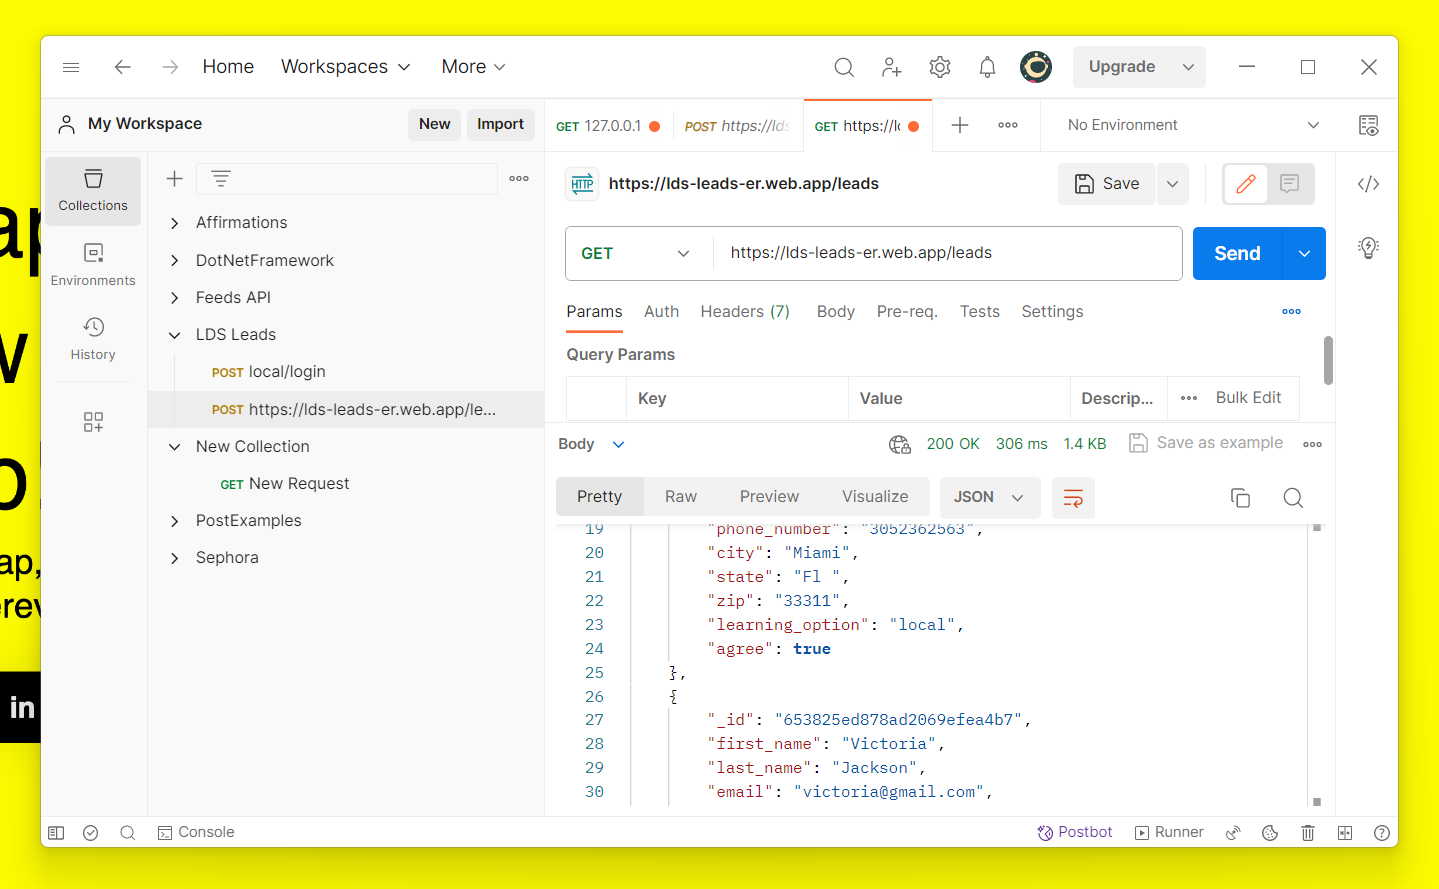Go forward with the right arrow
Image resolution: width=1439 pixels, height=889 pixels.
pos(170,67)
